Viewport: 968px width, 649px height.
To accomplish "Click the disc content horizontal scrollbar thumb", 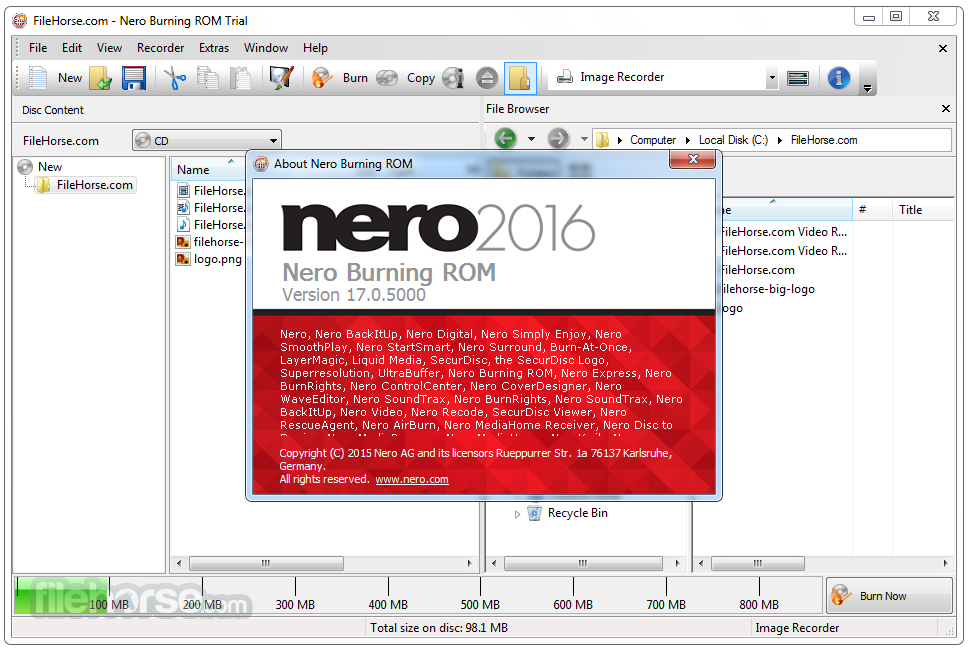I will [x=266, y=563].
